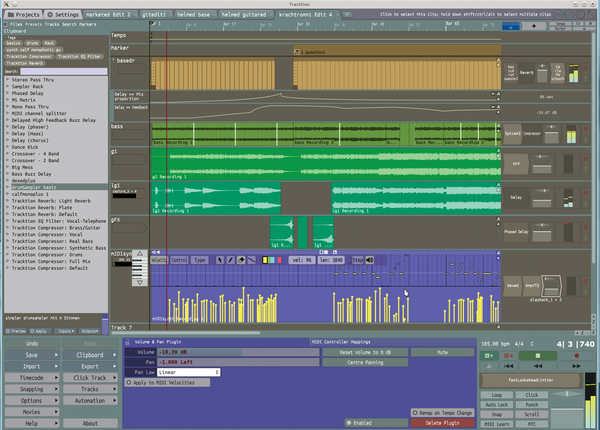Open the Reverb plugin on basedr track
This screenshot has height=430, width=600.
pos(526,73)
